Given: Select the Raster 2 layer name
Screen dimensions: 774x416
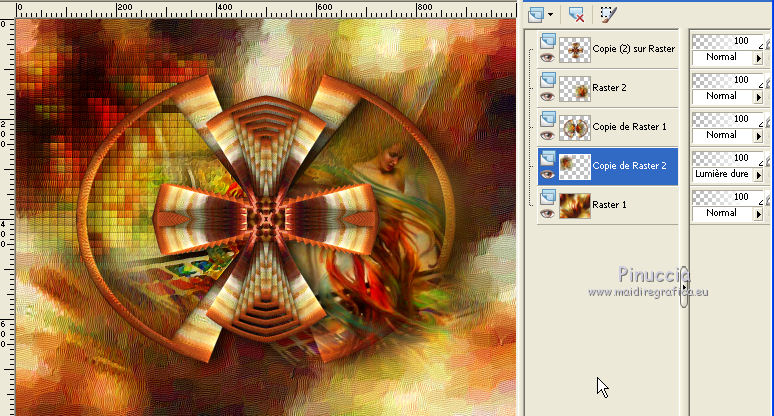Looking at the screenshot, I should coord(609,87).
